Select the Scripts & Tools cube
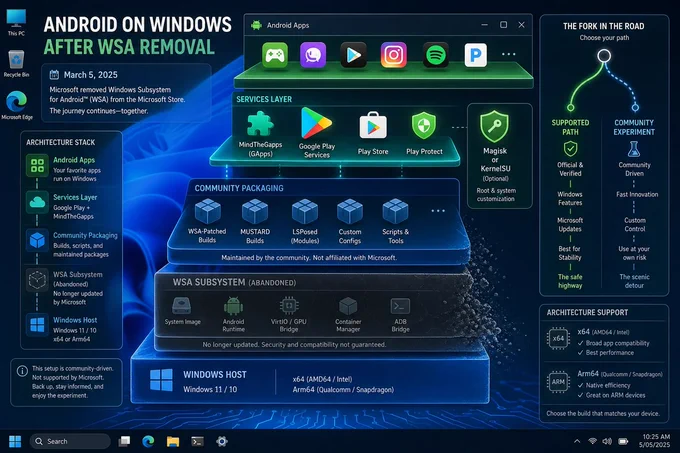 (396, 212)
